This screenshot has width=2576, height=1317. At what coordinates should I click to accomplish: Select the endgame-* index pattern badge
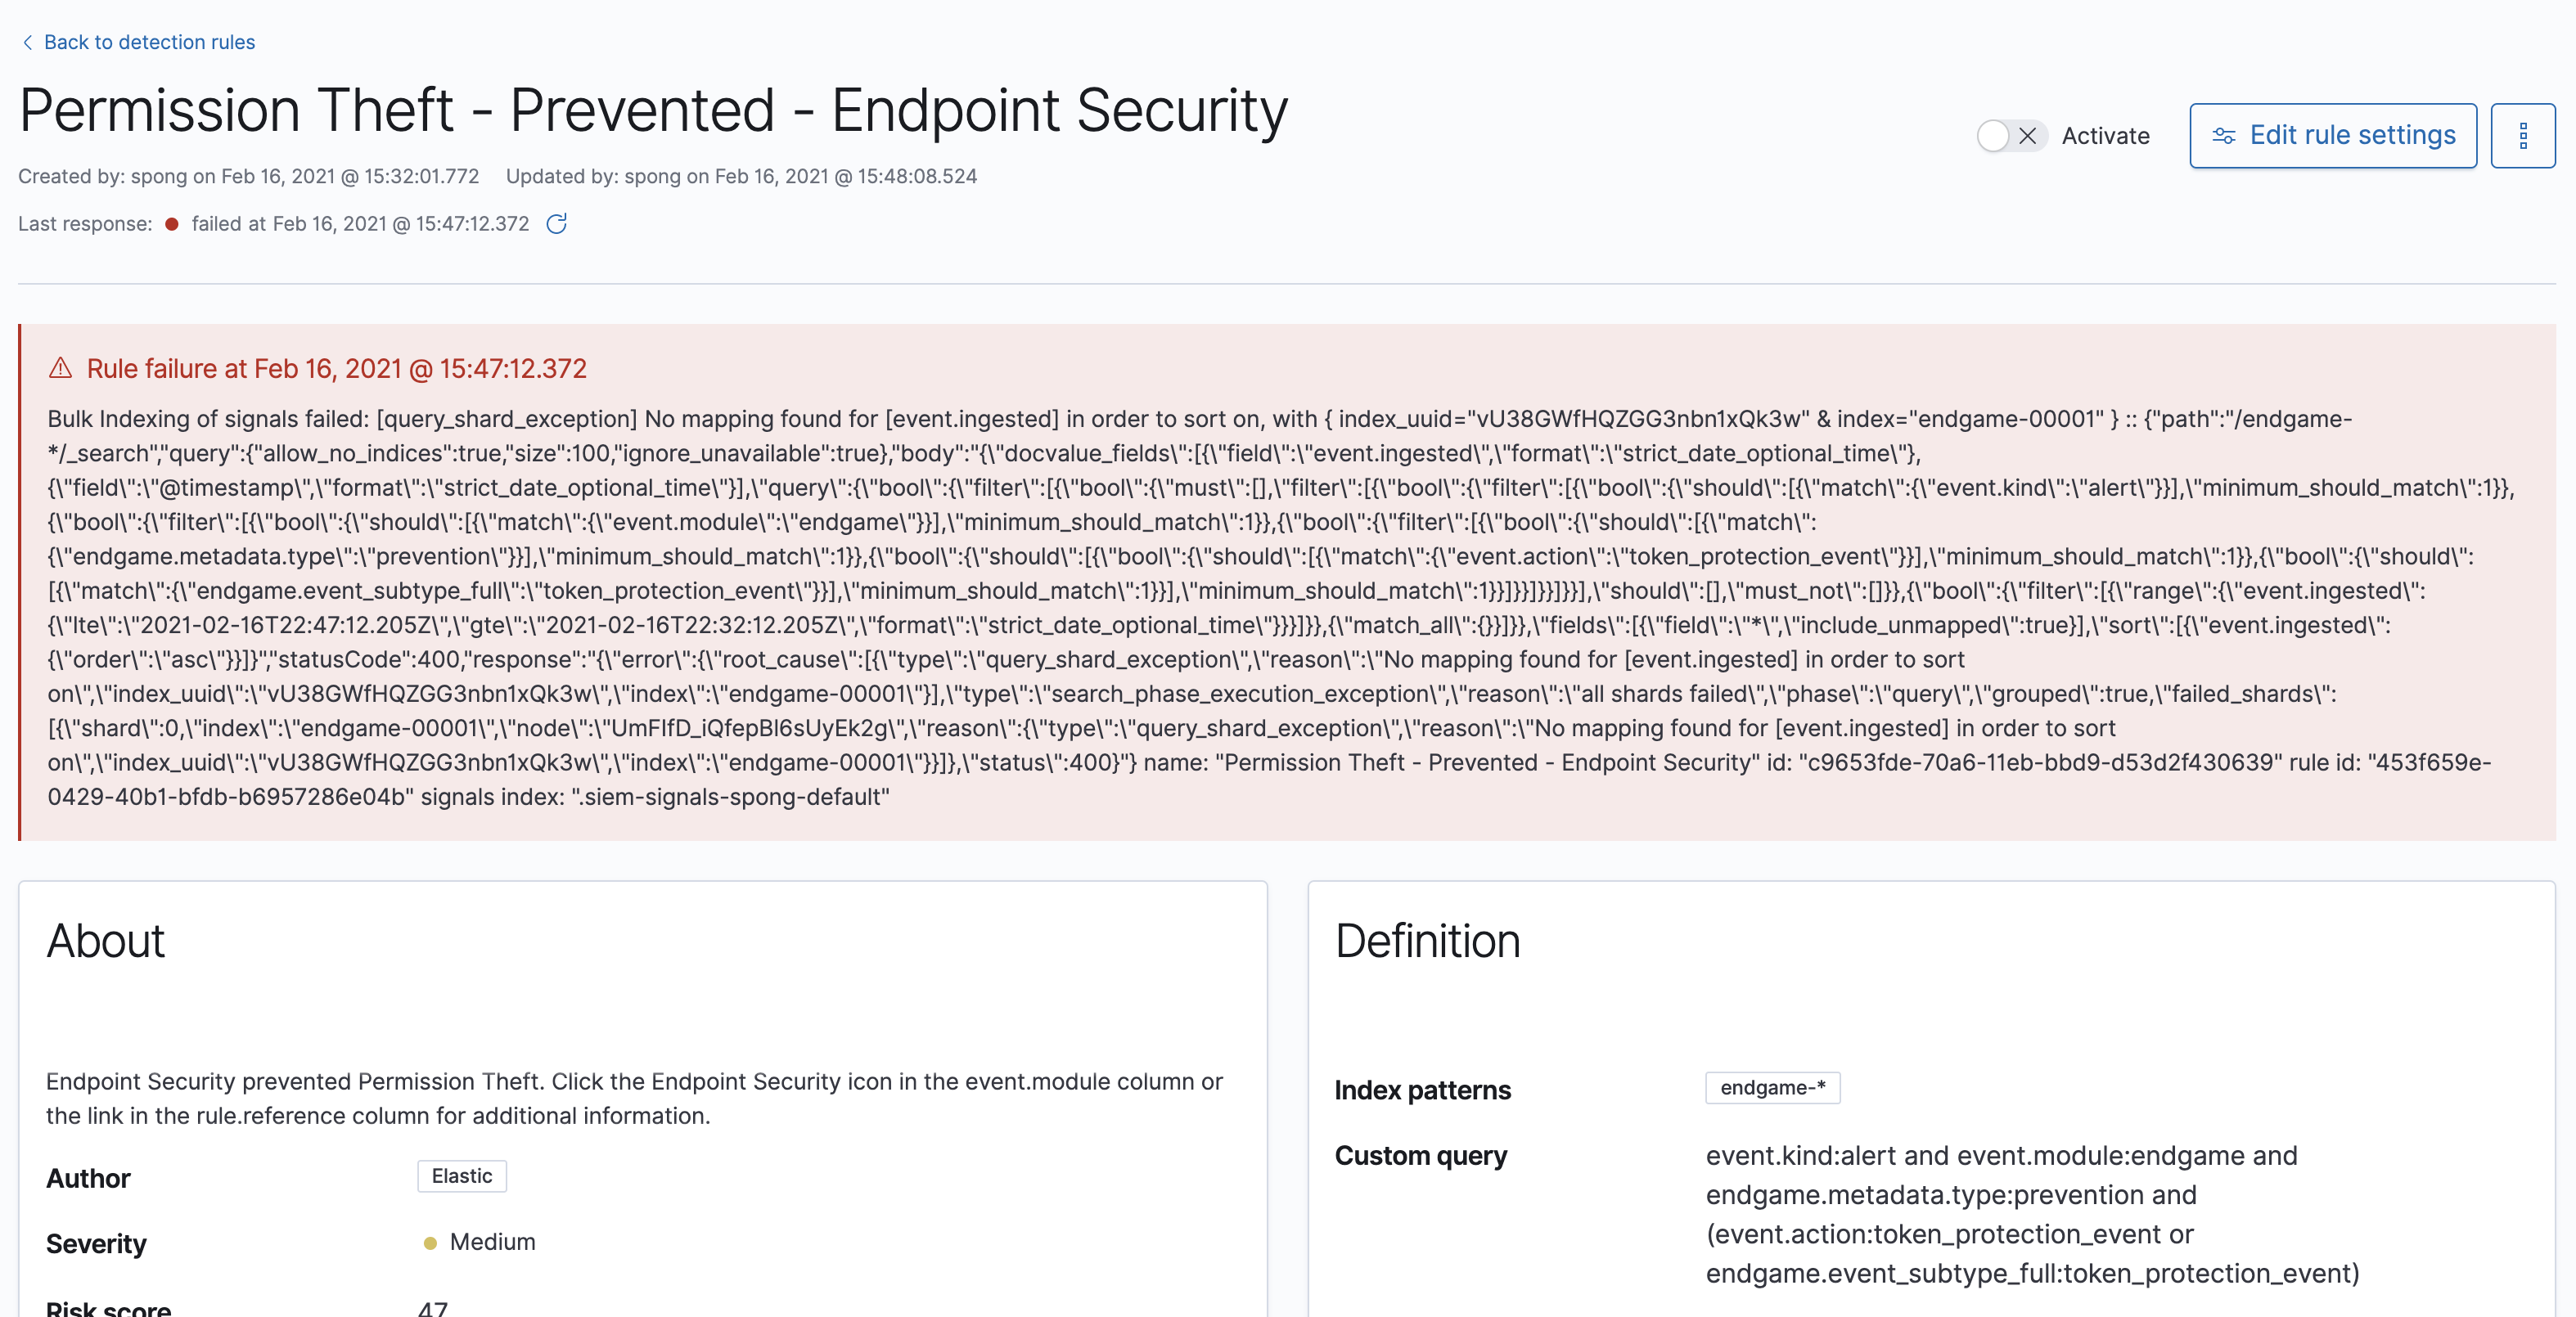coord(1772,1088)
